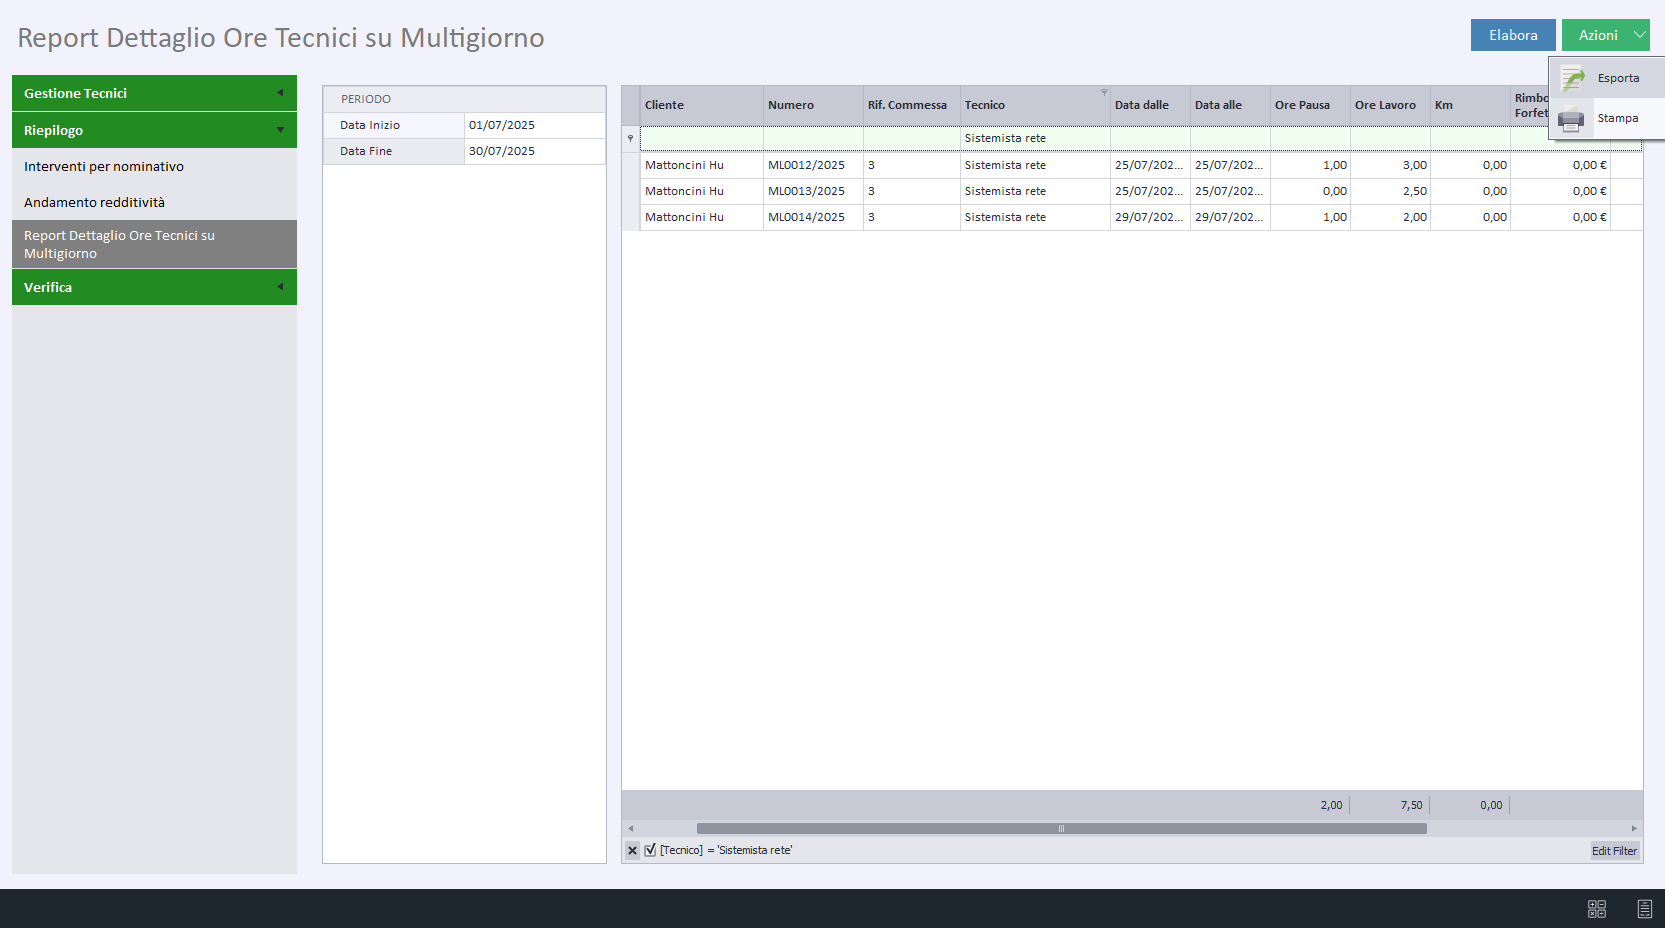Screen dimensions: 1665x928
Task: Expand the Gestione Tecnici section
Action: point(154,93)
